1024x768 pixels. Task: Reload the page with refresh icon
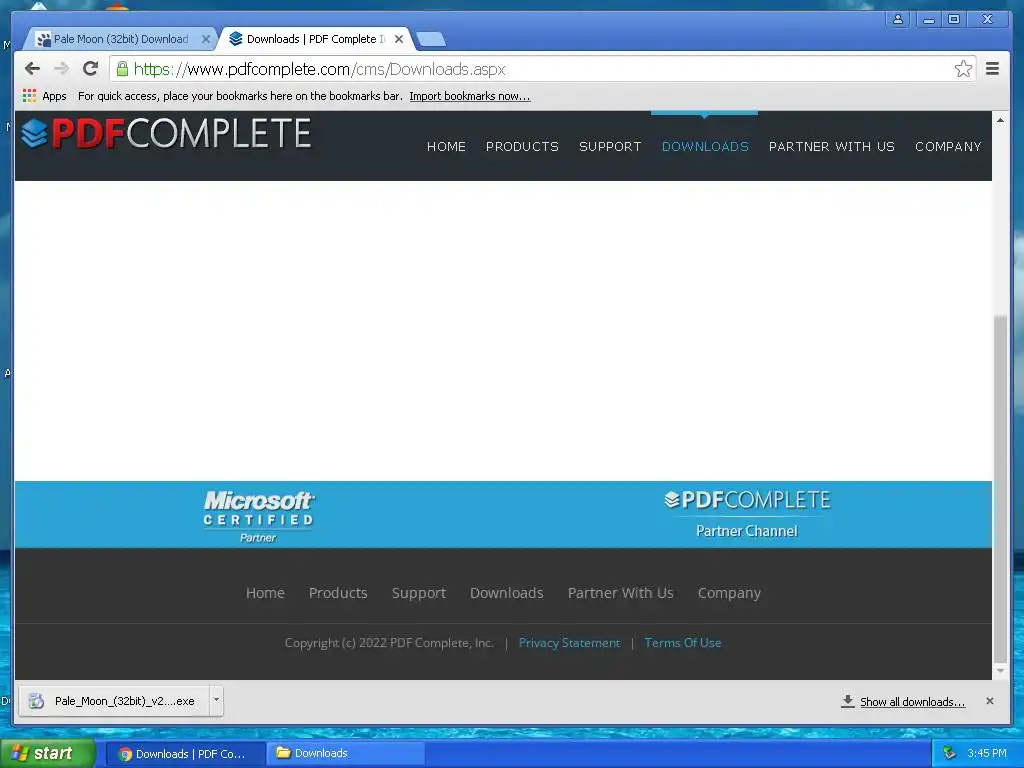pos(90,69)
